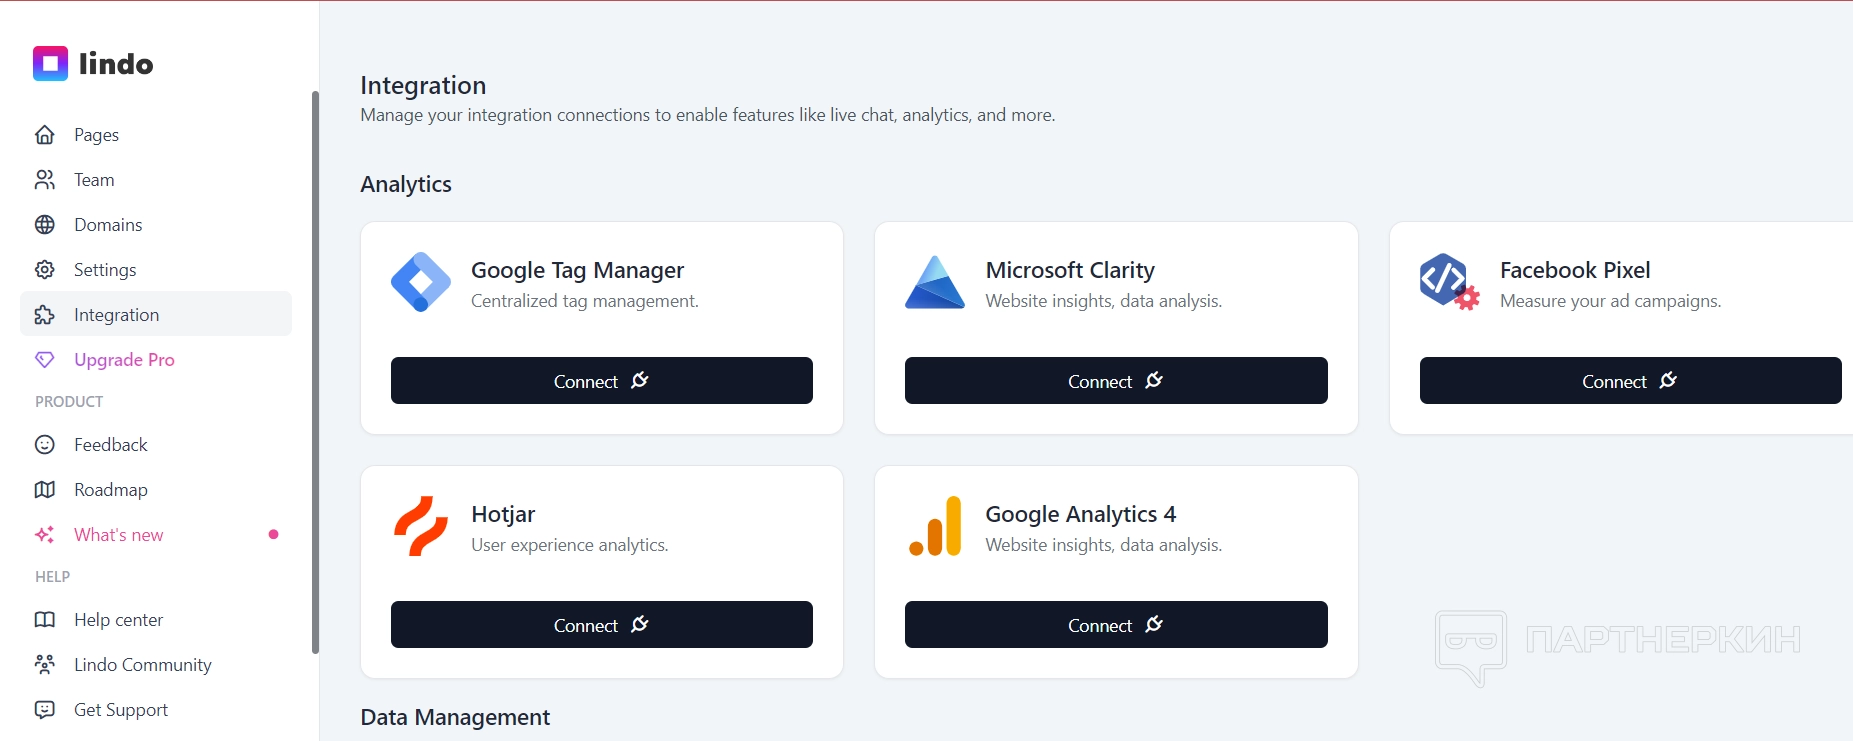Screen dimensions: 1853x741
Task: Click the Settings gear icon in sidebar
Action: (x=45, y=270)
